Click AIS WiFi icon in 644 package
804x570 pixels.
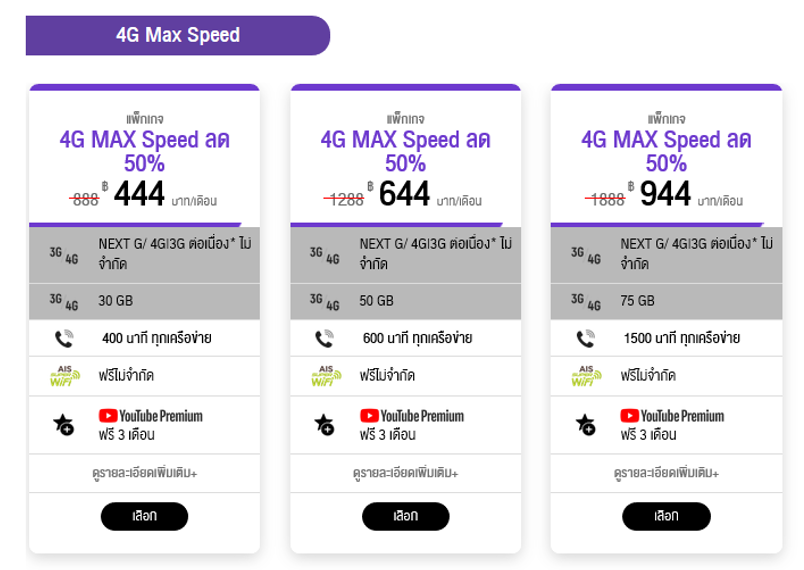326,376
